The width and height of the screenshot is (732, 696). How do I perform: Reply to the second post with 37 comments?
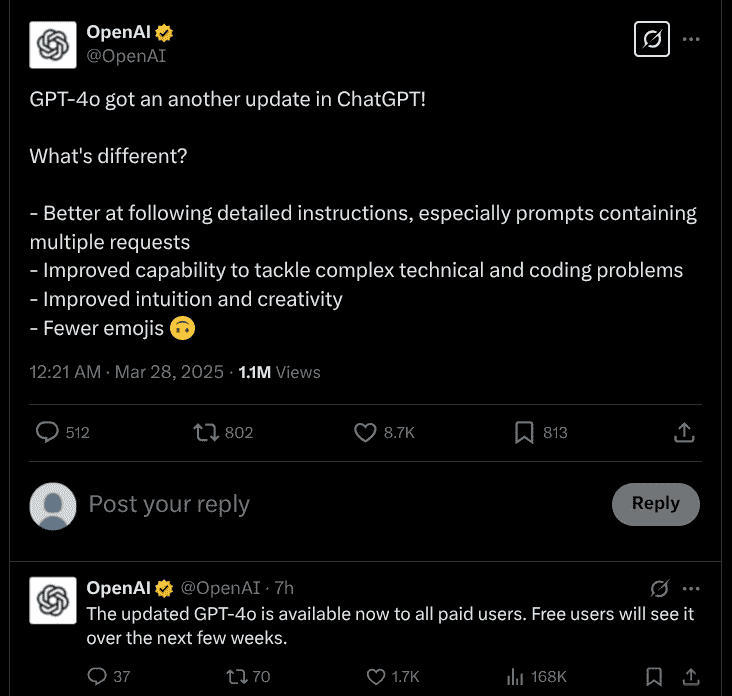point(97,677)
